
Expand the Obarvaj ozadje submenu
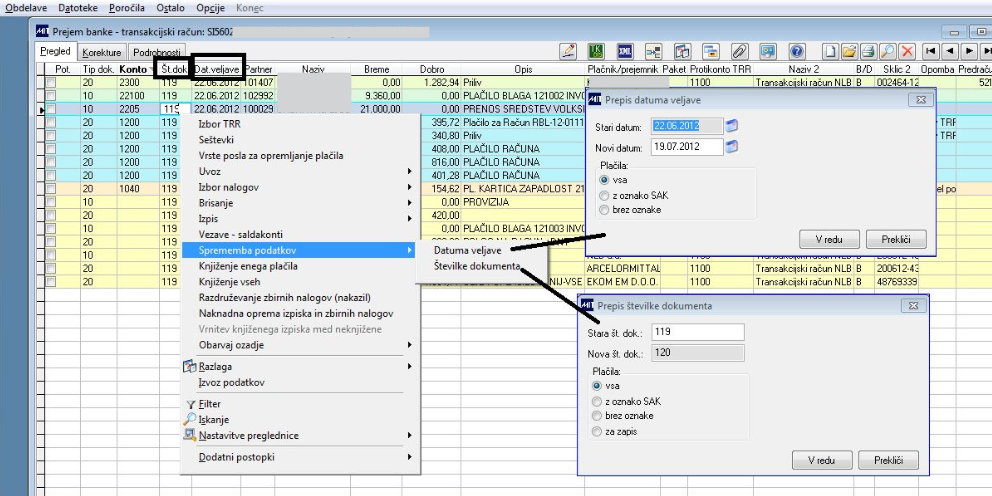(409, 345)
